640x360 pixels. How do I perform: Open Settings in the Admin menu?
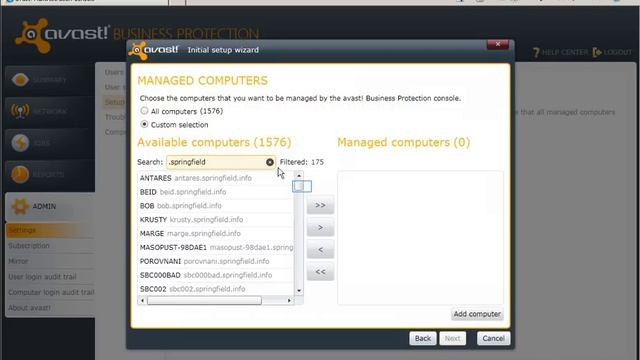(50, 230)
